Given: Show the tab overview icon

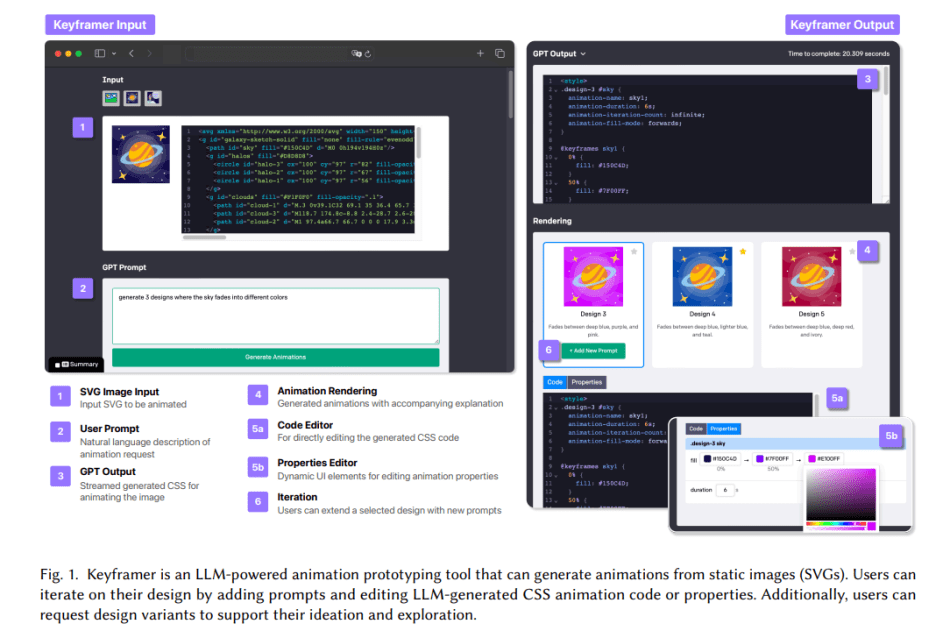Looking at the screenshot, I should coord(500,53).
